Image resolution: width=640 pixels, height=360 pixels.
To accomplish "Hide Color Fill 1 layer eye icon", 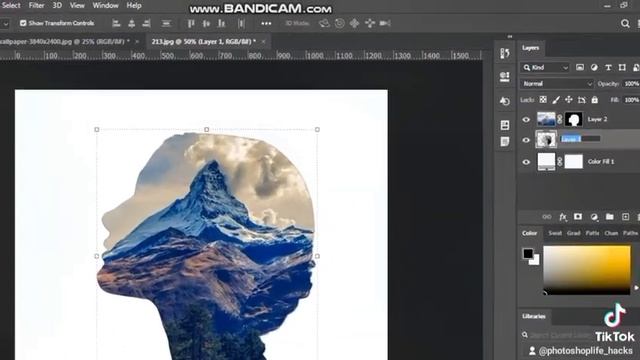I will pos(526,162).
